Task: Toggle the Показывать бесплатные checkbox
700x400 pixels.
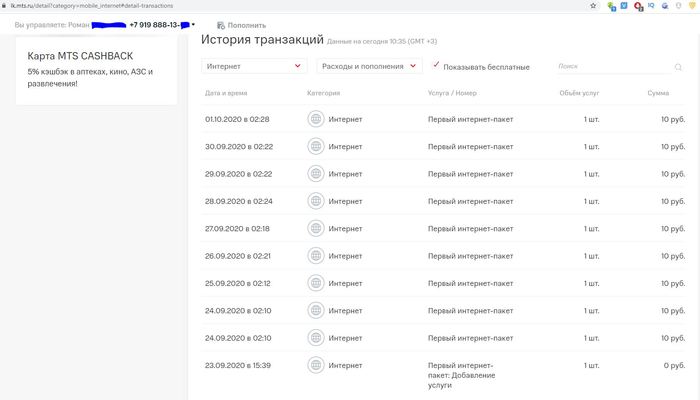Action: coord(435,63)
